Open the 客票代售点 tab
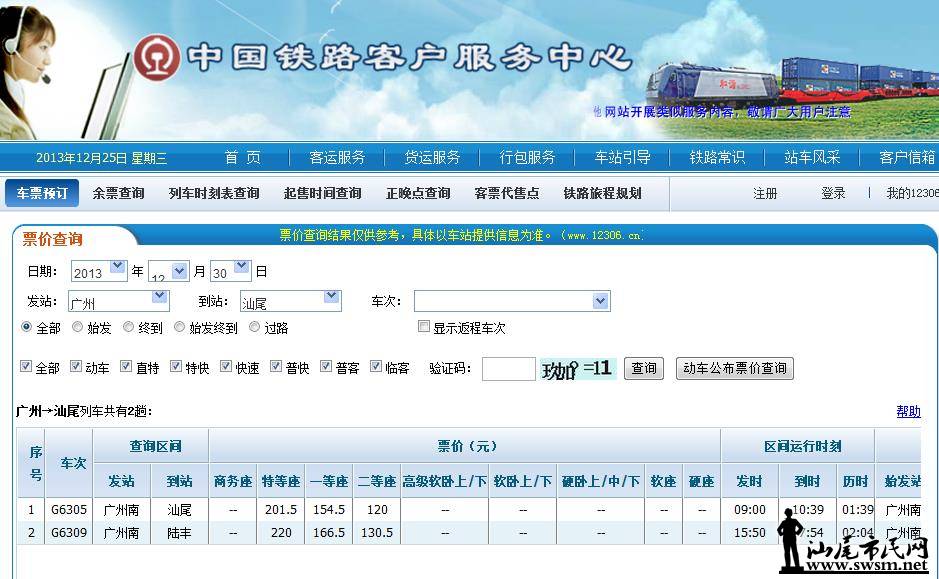This screenshot has width=939, height=579. point(507,193)
